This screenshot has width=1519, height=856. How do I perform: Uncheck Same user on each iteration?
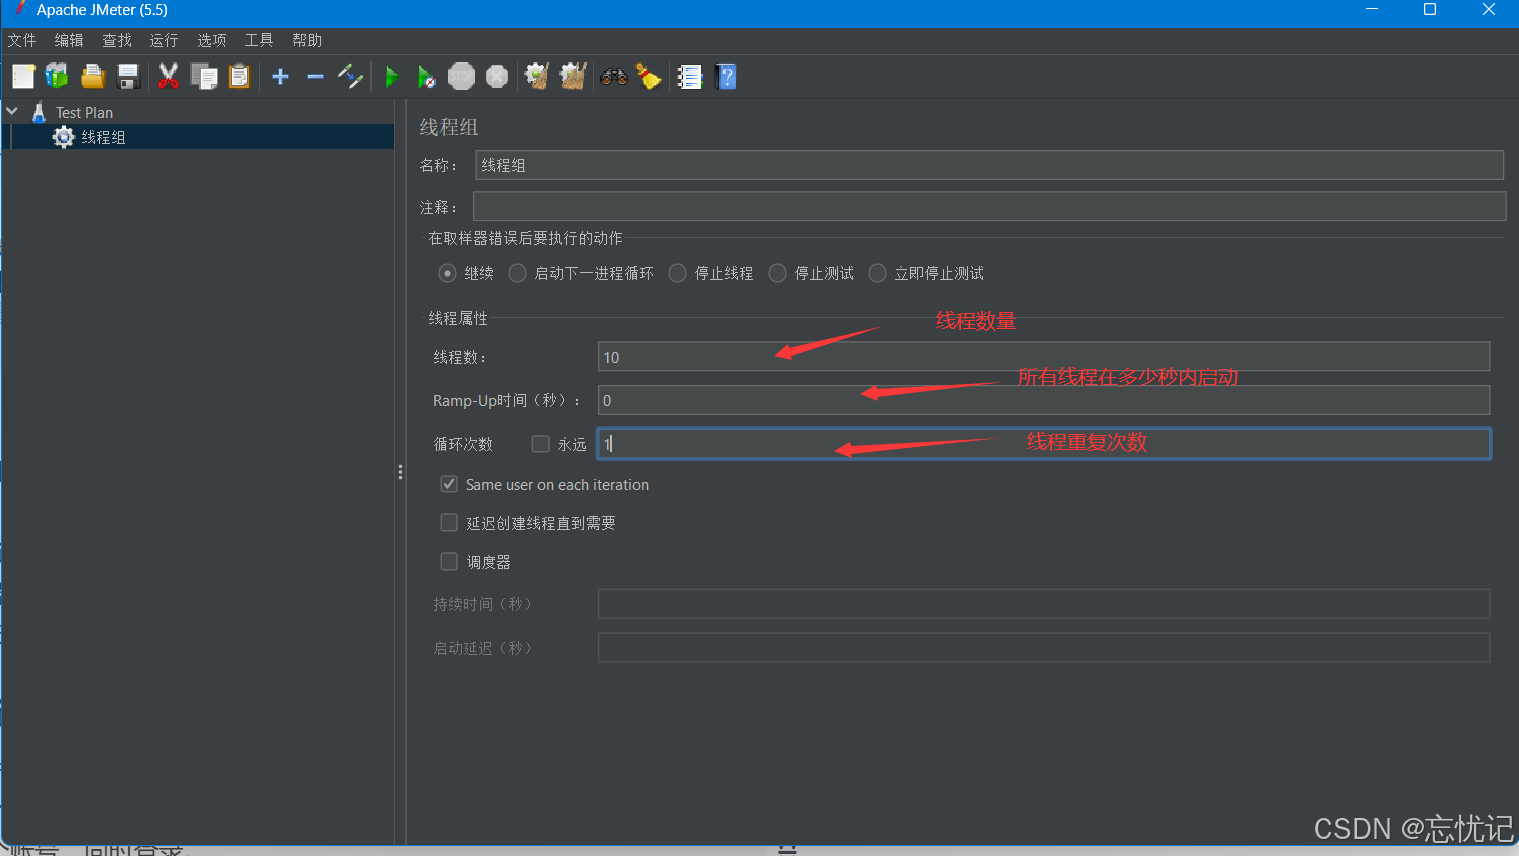pos(449,484)
